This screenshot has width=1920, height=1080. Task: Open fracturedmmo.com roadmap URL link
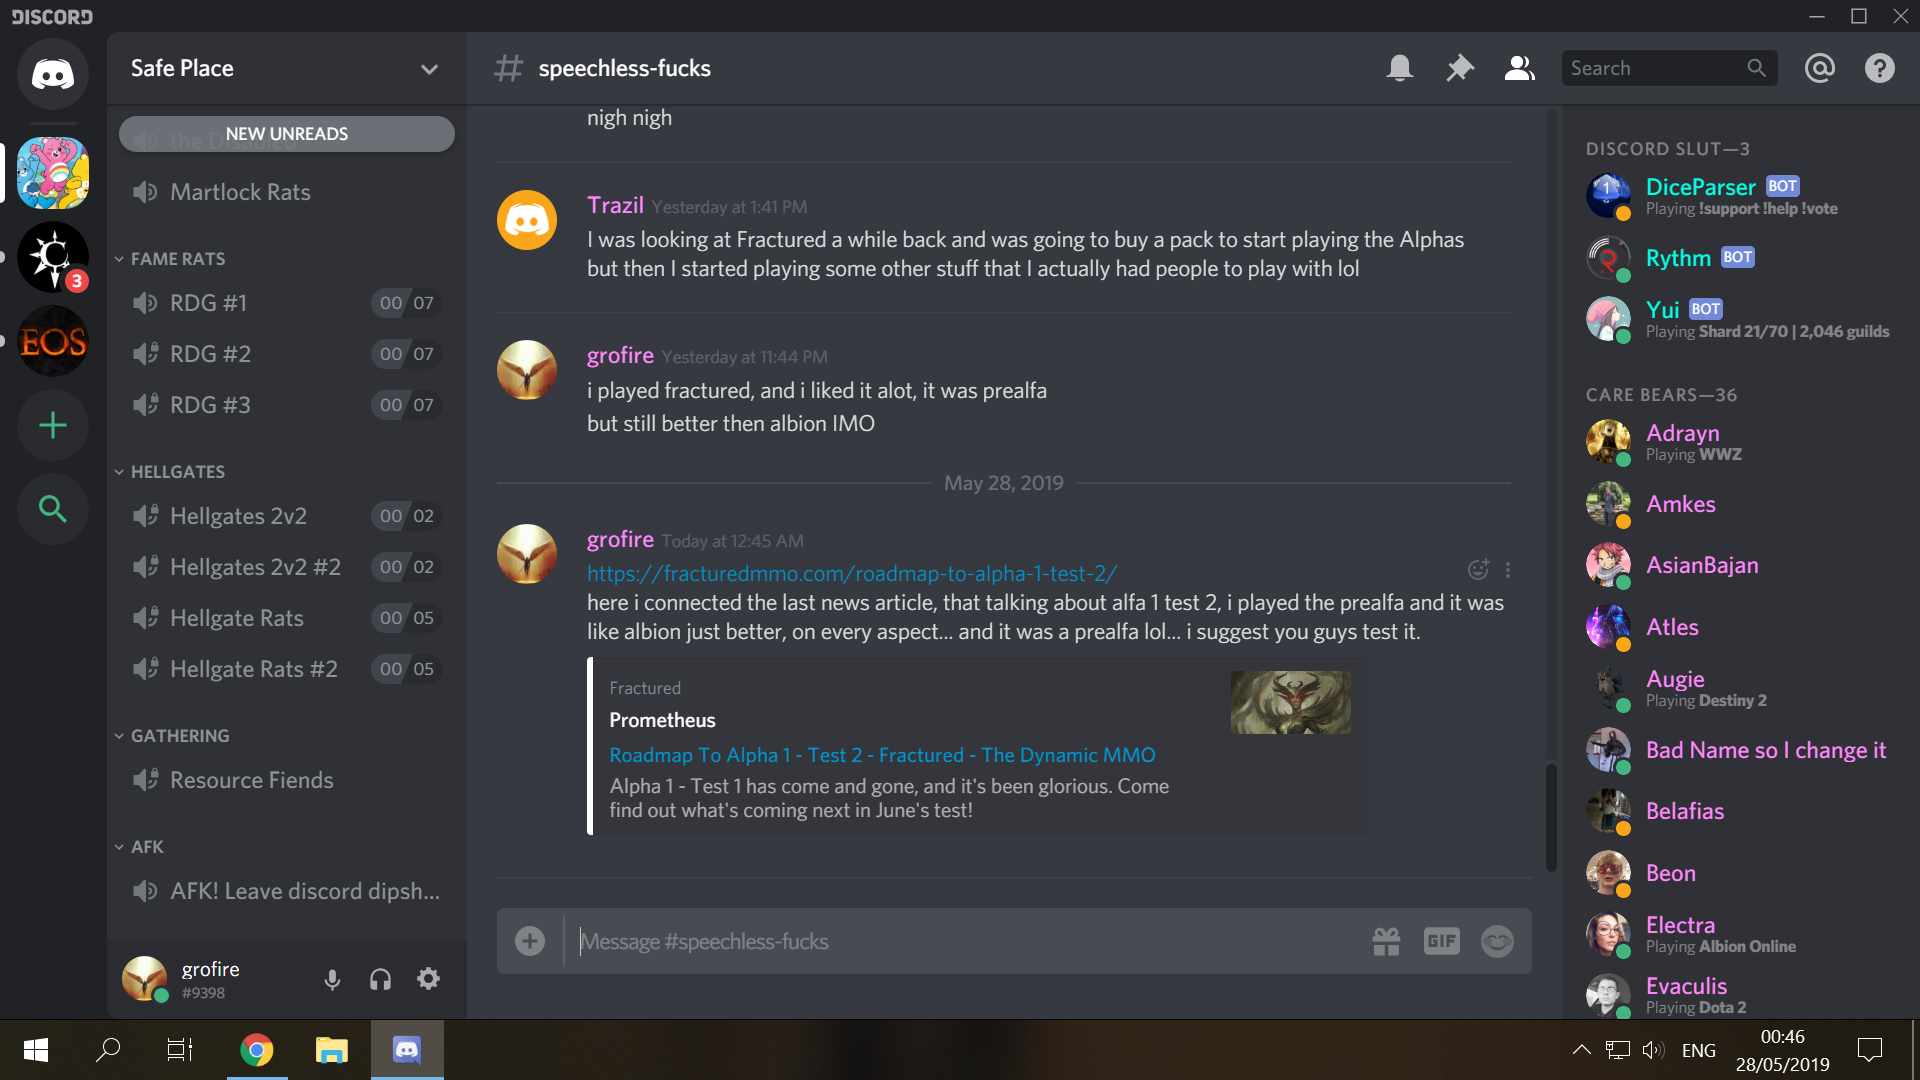(x=851, y=574)
